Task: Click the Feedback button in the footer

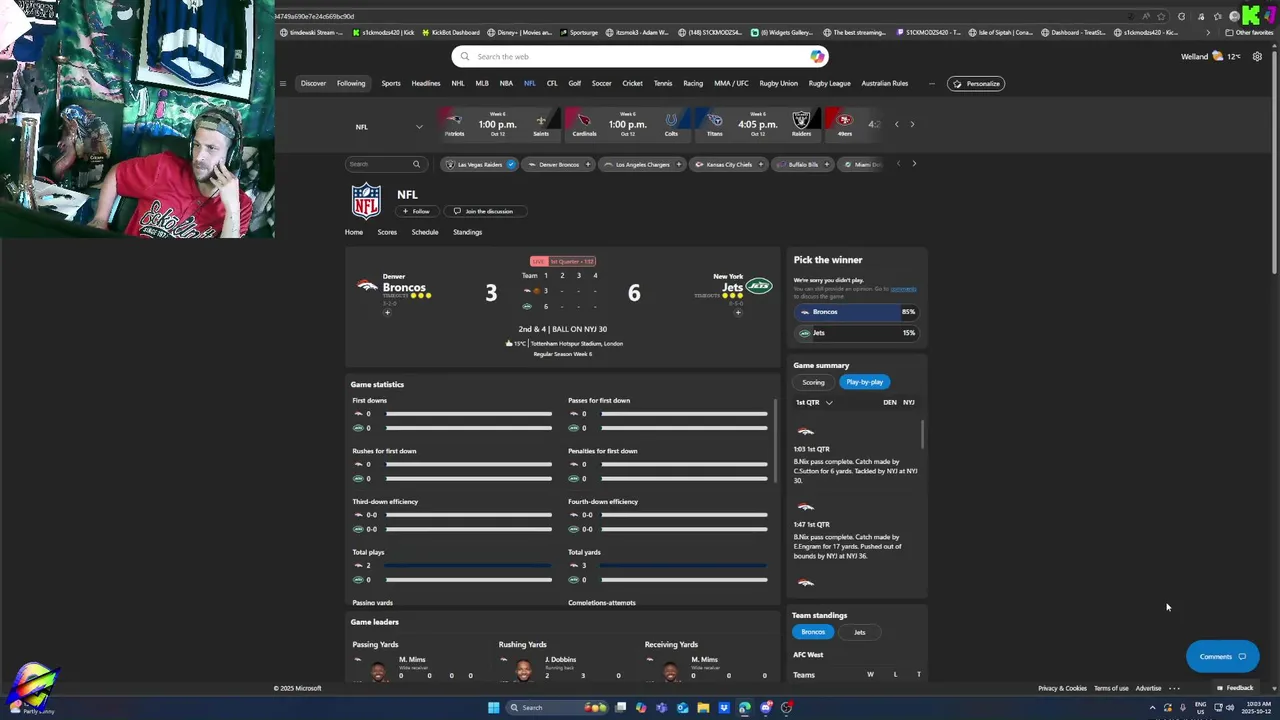Action: click(x=1234, y=688)
